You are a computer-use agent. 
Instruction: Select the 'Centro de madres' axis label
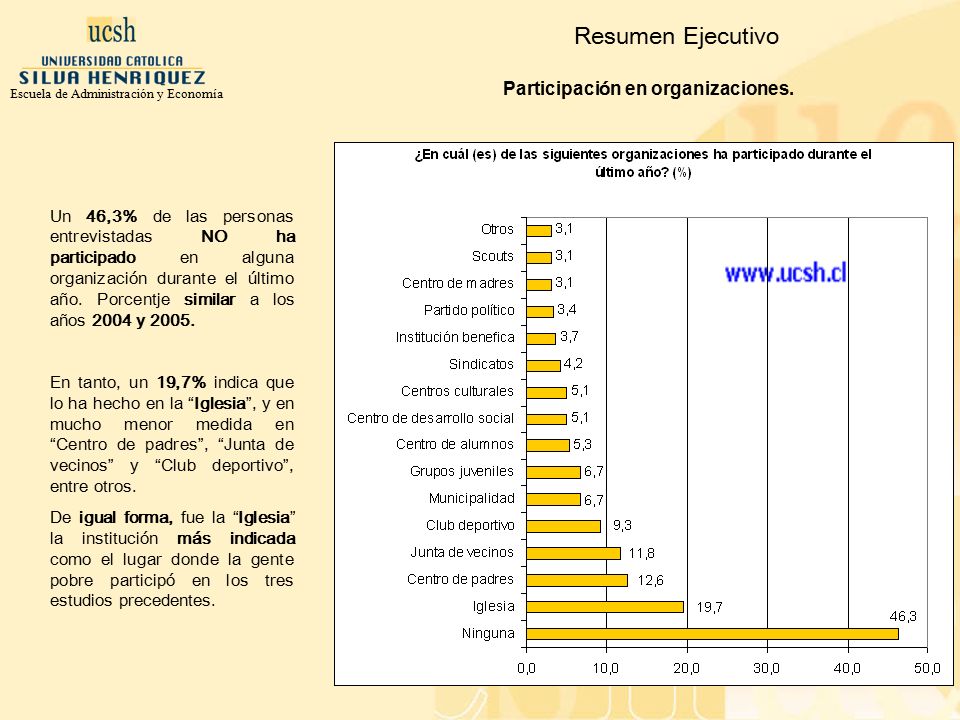click(458, 283)
